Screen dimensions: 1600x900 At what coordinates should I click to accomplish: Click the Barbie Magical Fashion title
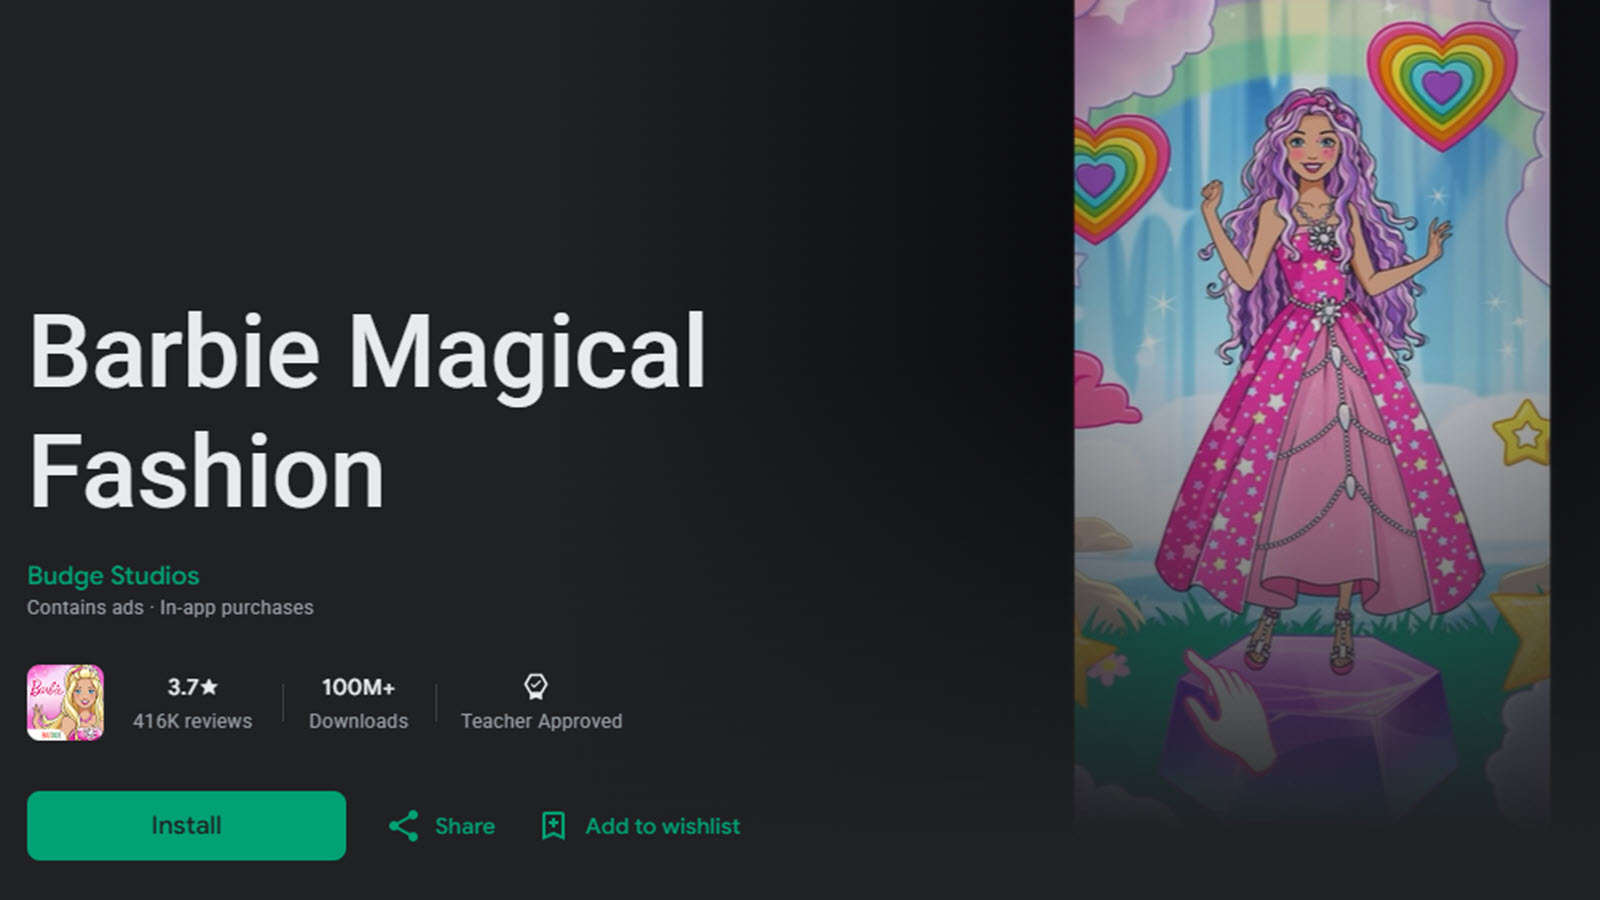tap(367, 411)
